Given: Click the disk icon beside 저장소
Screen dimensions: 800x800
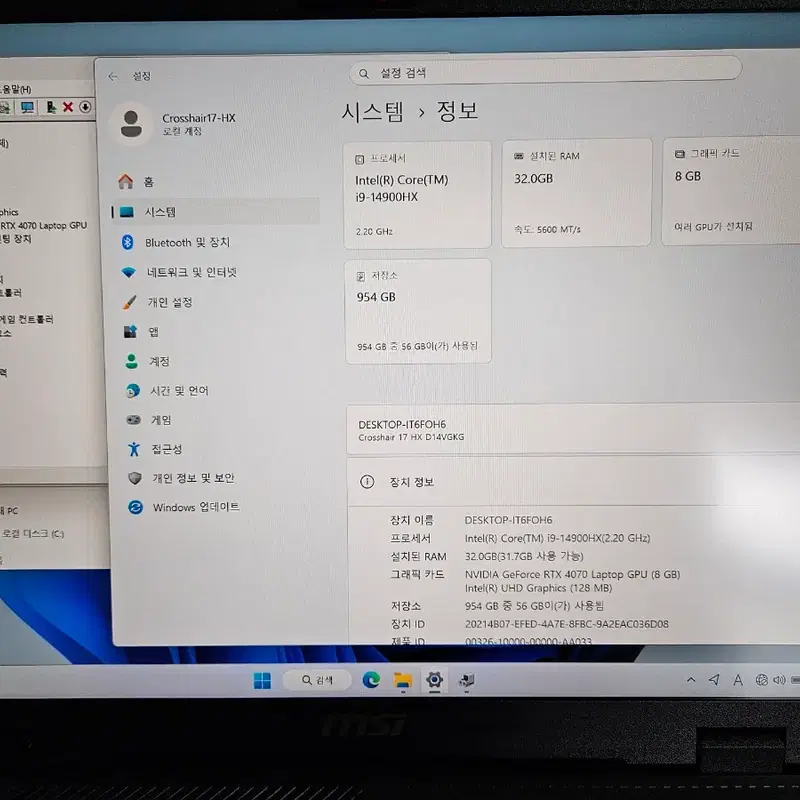Looking at the screenshot, I should pos(361,277).
